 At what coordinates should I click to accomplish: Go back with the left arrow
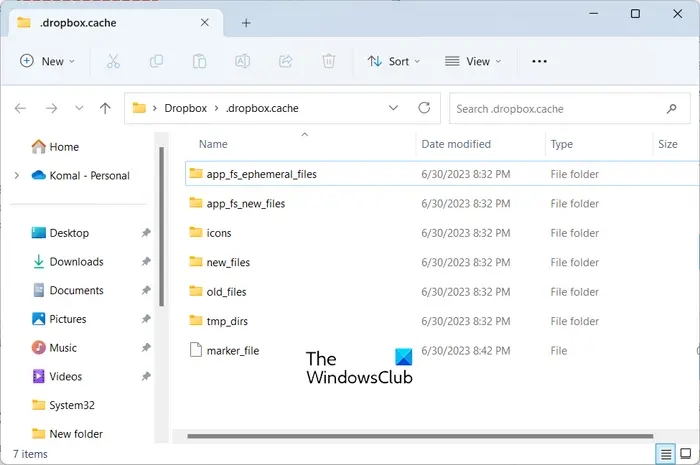21,108
